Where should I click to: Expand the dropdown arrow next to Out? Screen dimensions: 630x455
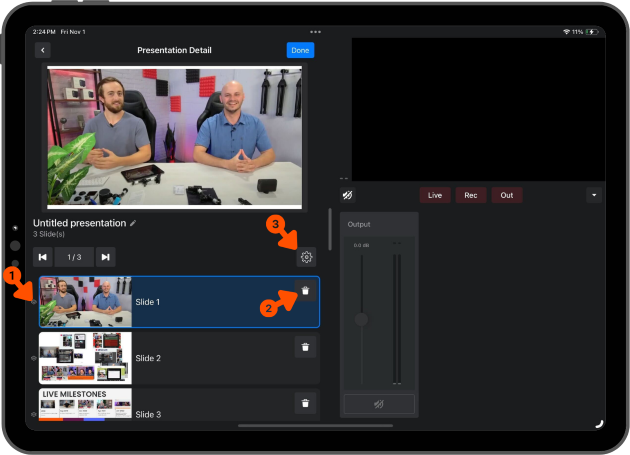pos(594,195)
